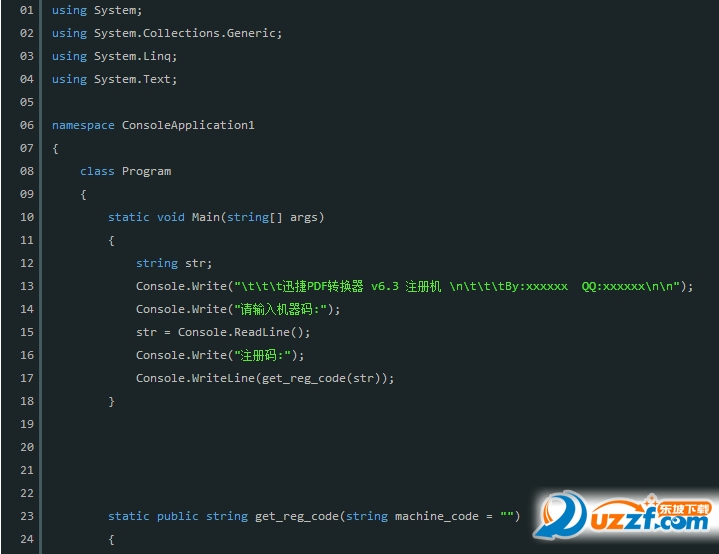Click 'QQ:xxxxxx' text in line 13 string
The height and width of the screenshot is (554, 719).
point(613,286)
